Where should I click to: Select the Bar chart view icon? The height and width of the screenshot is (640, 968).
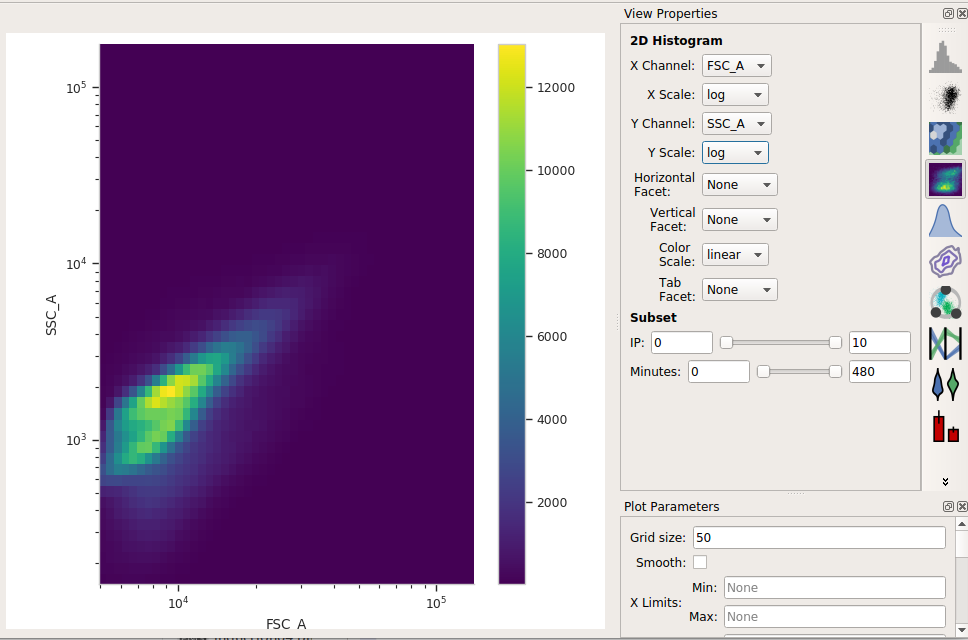click(x=945, y=426)
